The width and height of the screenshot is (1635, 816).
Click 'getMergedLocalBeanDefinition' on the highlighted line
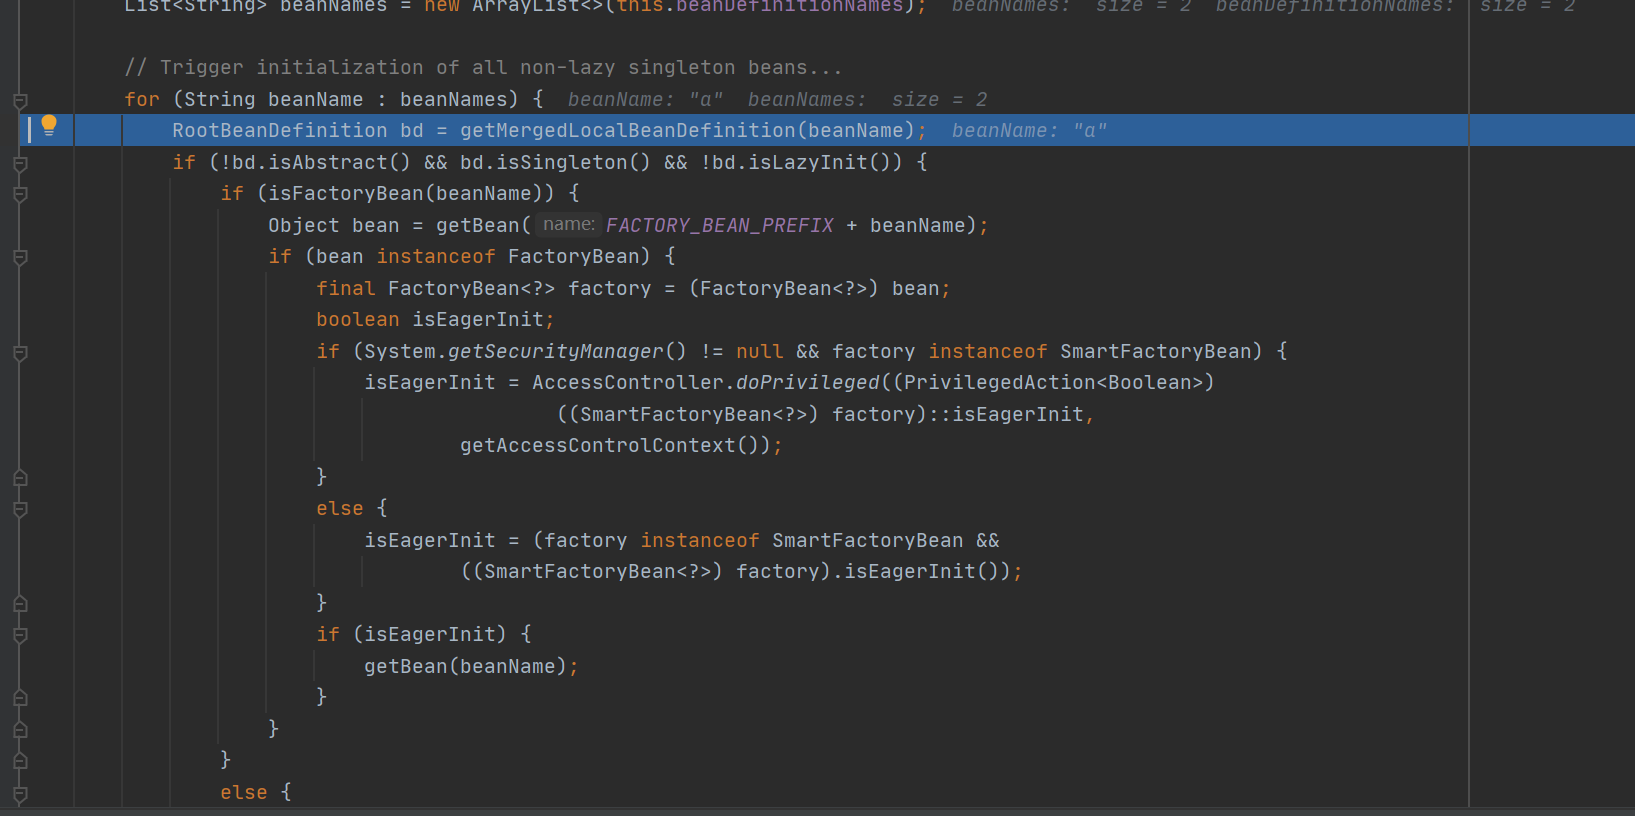[628, 131]
